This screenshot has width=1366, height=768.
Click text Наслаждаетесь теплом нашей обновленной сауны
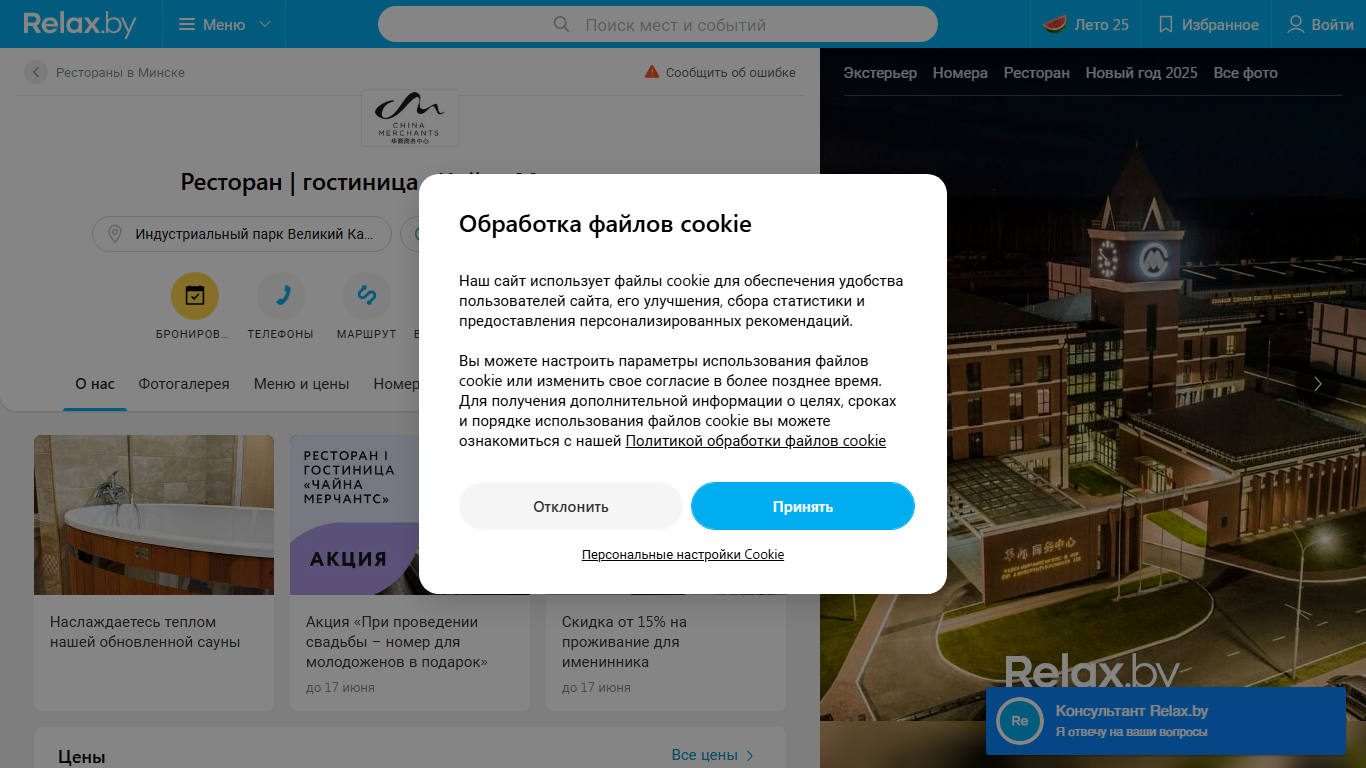[x=145, y=632]
